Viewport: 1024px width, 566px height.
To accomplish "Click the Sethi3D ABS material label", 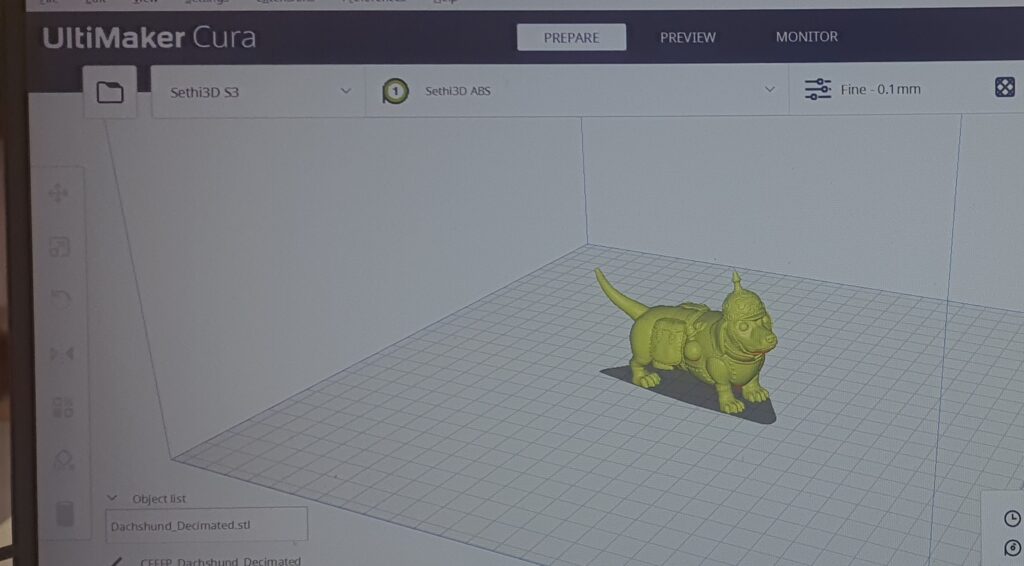I will pyautogui.click(x=457, y=91).
